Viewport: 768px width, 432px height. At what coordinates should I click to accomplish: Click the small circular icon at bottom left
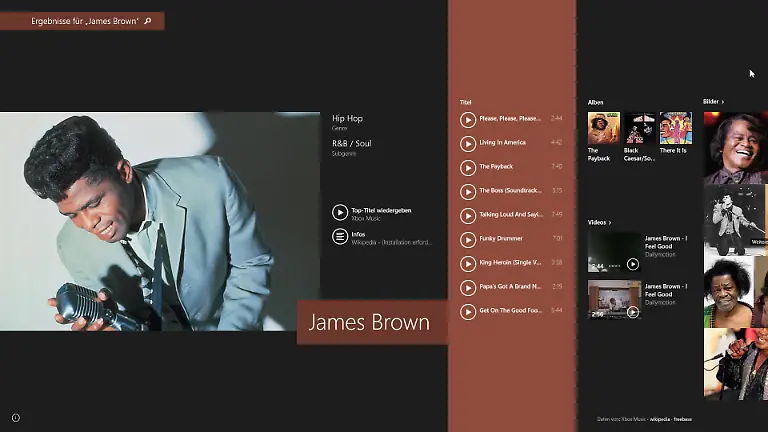point(16,417)
